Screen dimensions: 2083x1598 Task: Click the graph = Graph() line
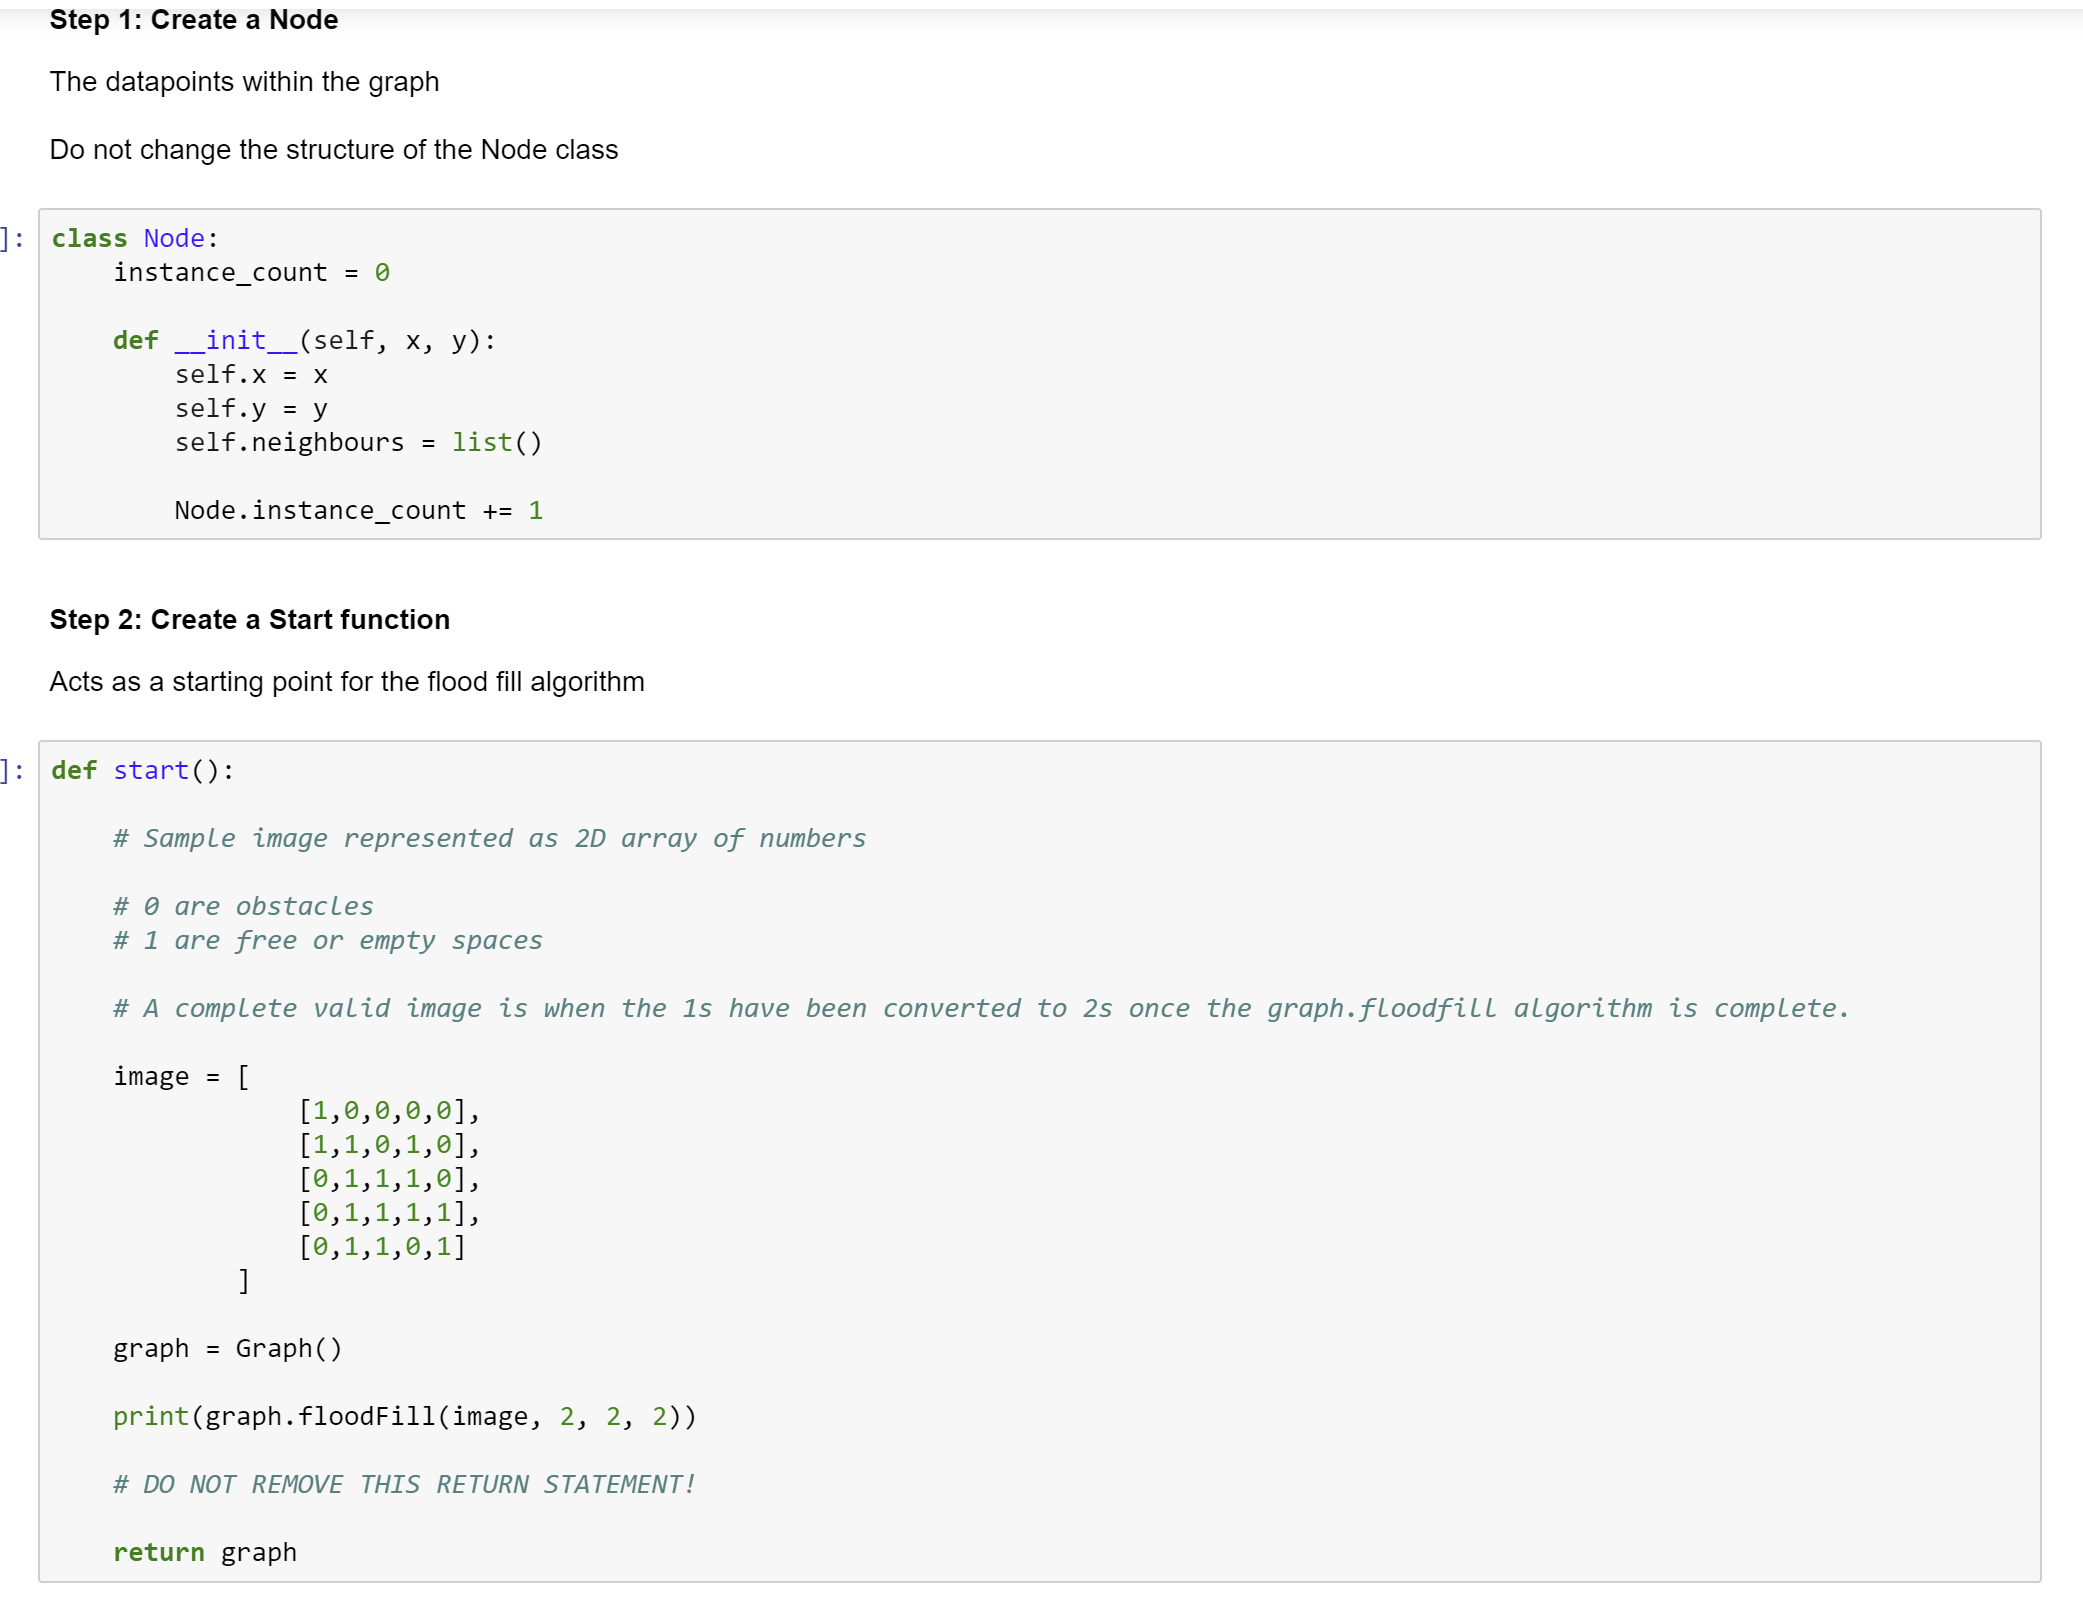(228, 1348)
